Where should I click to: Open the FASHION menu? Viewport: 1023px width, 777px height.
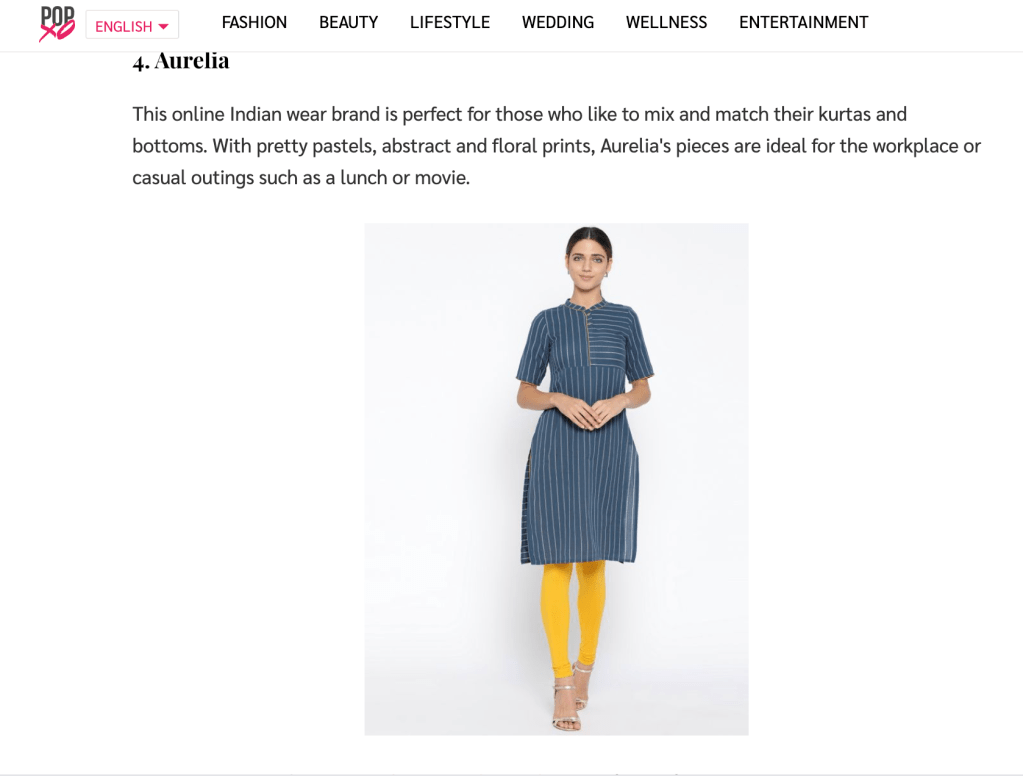tap(254, 22)
